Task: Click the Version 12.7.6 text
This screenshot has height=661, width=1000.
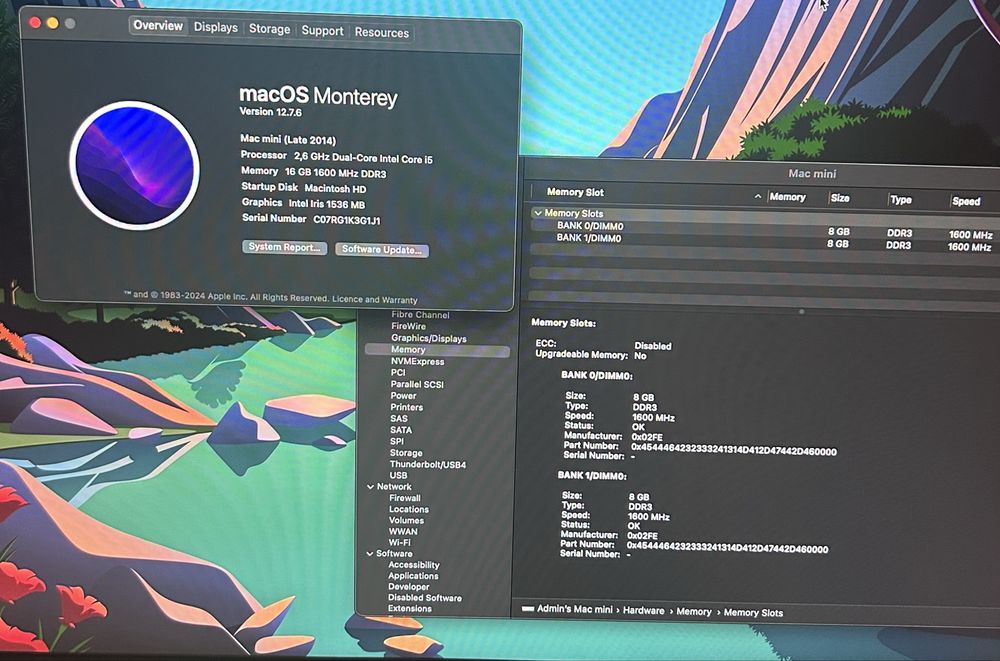Action: point(270,112)
